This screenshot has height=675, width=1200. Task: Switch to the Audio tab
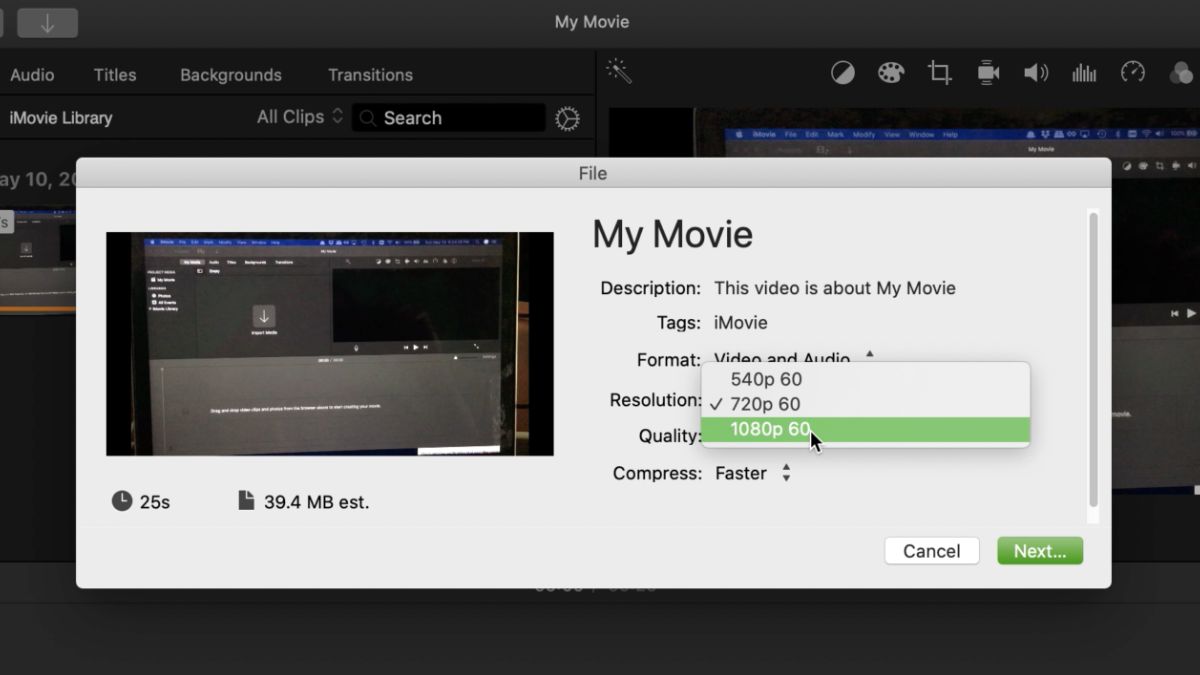point(32,75)
